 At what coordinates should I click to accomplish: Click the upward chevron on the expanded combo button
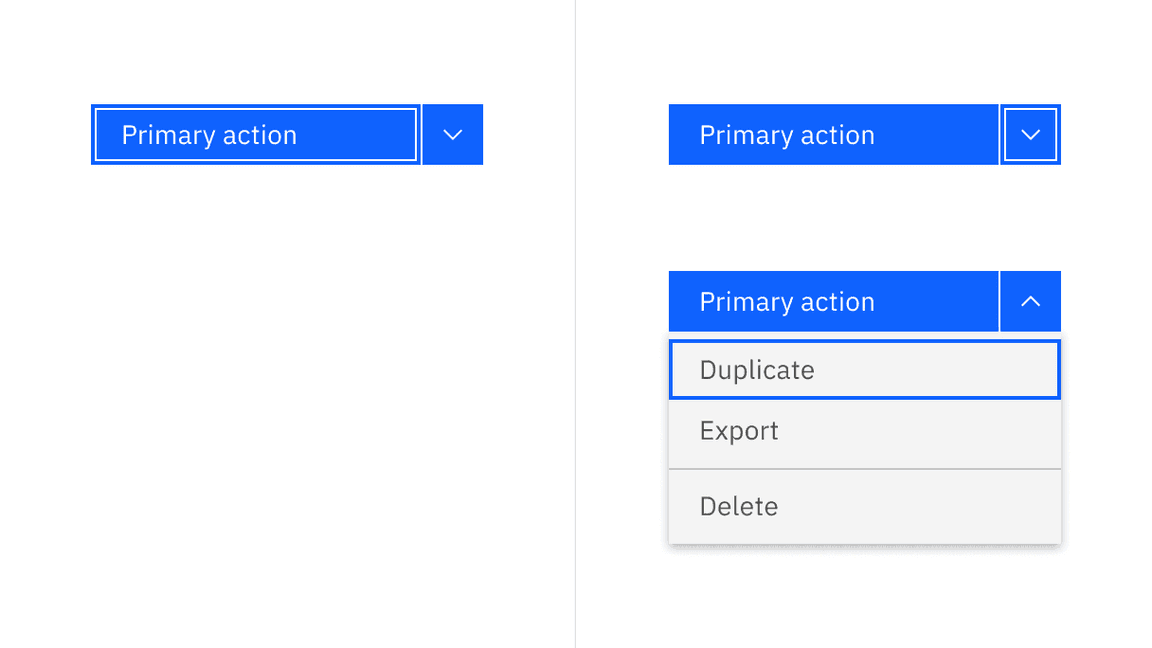coord(1029,301)
